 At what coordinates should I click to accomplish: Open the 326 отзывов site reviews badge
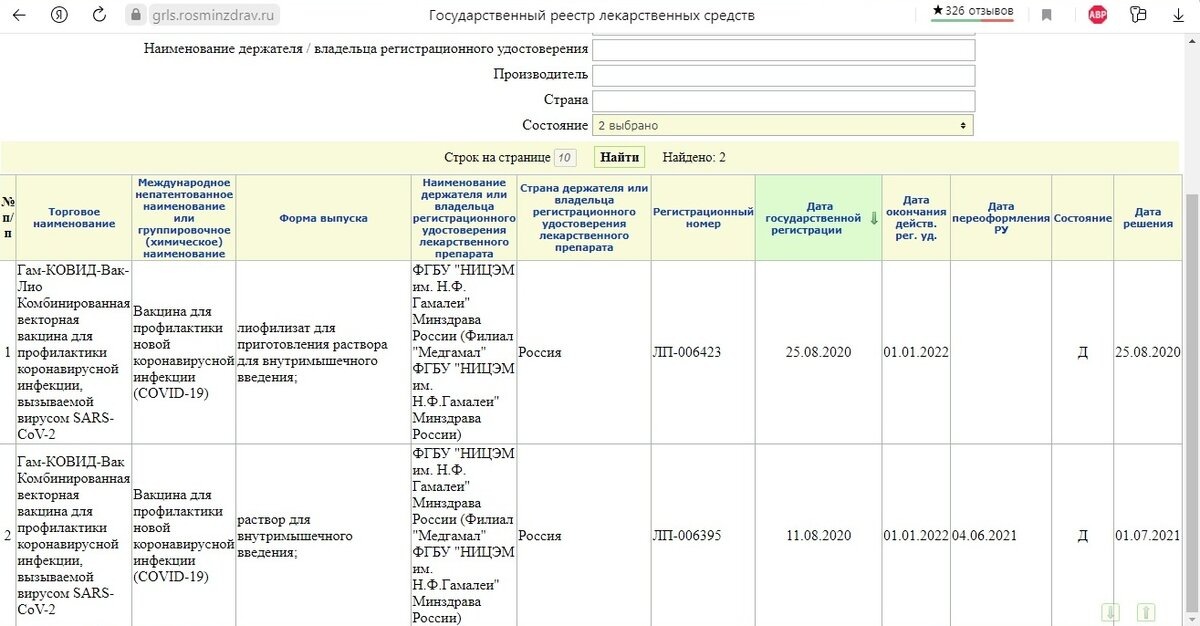[x=973, y=11]
